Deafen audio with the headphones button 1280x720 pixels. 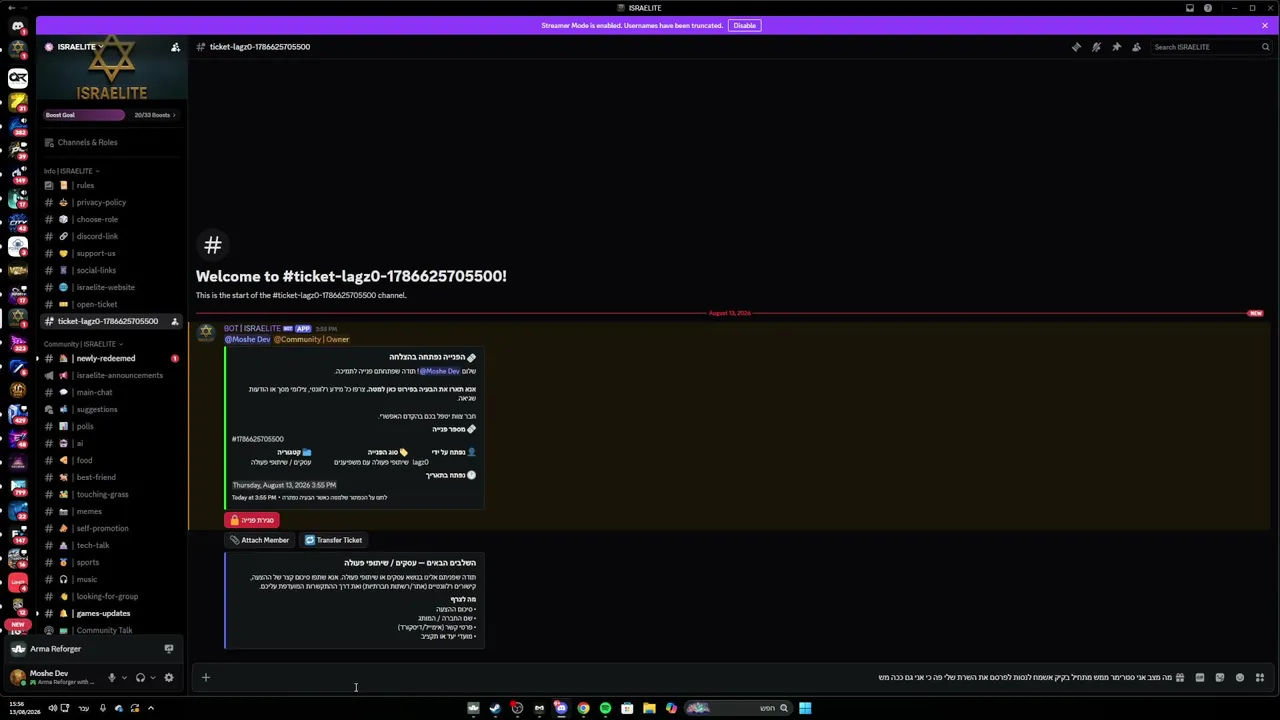(140, 678)
